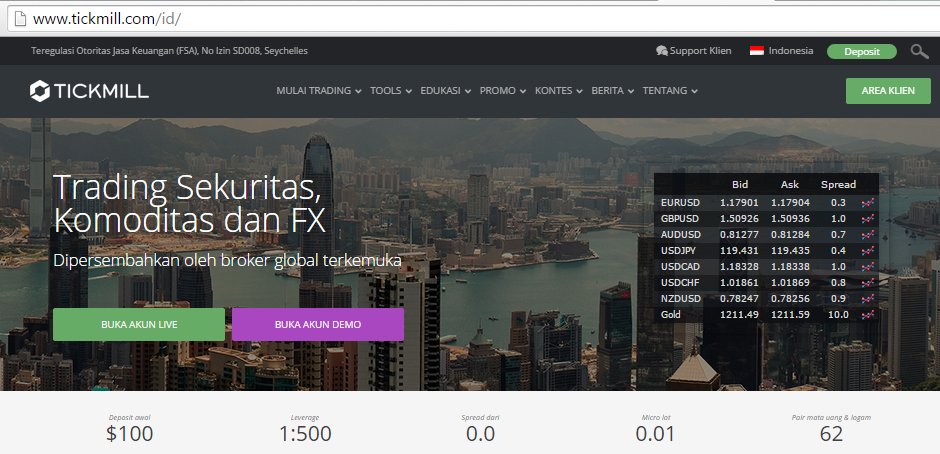Viewport: 940px width, 454px height.
Task: Click the EURUSD symbol in quotes table
Action: (x=680, y=203)
